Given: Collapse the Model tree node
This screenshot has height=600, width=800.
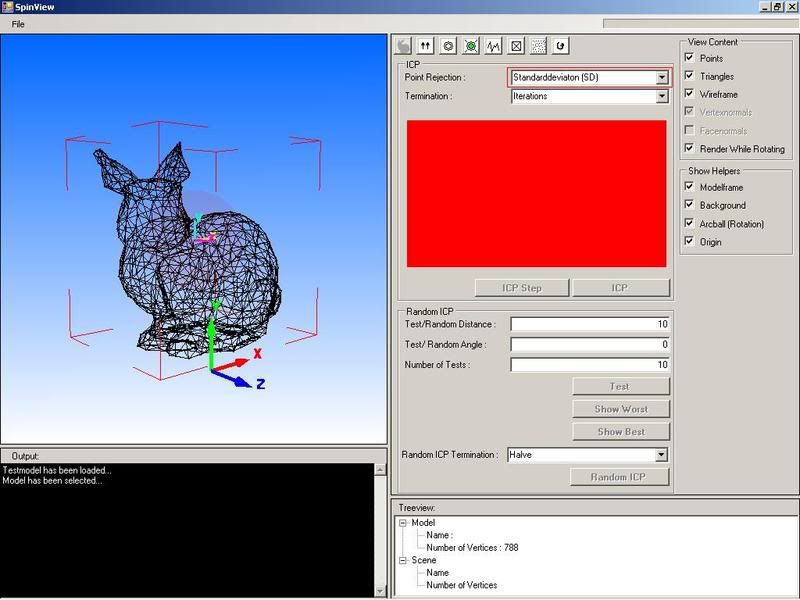Looking at the screenshot, I should coord(403,523).
